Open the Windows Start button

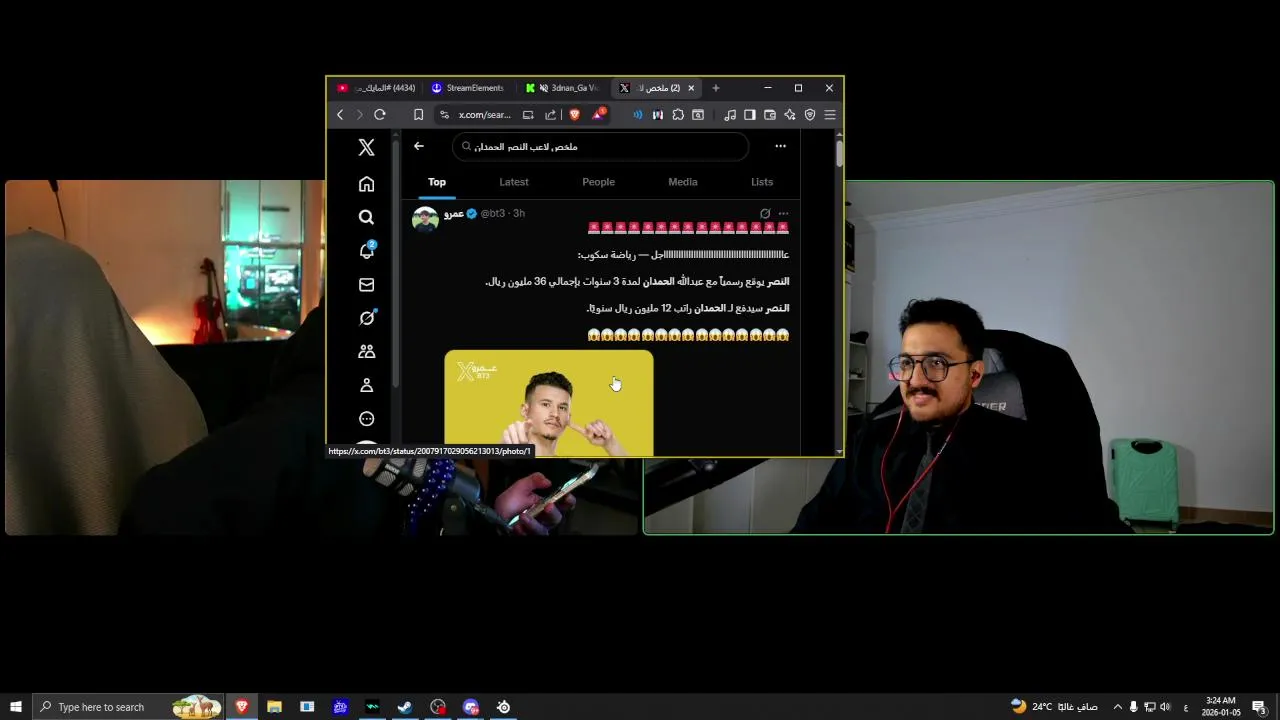[x=16, y=707]
